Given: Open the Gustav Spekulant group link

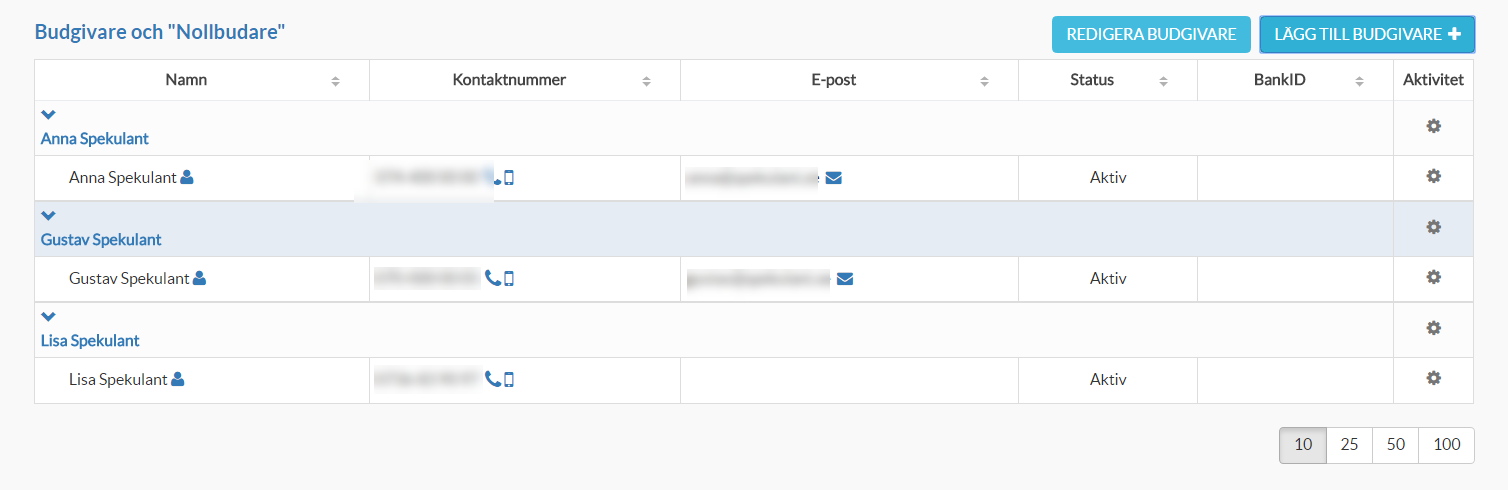Looking at the screenshot, I should click(101, 240).
